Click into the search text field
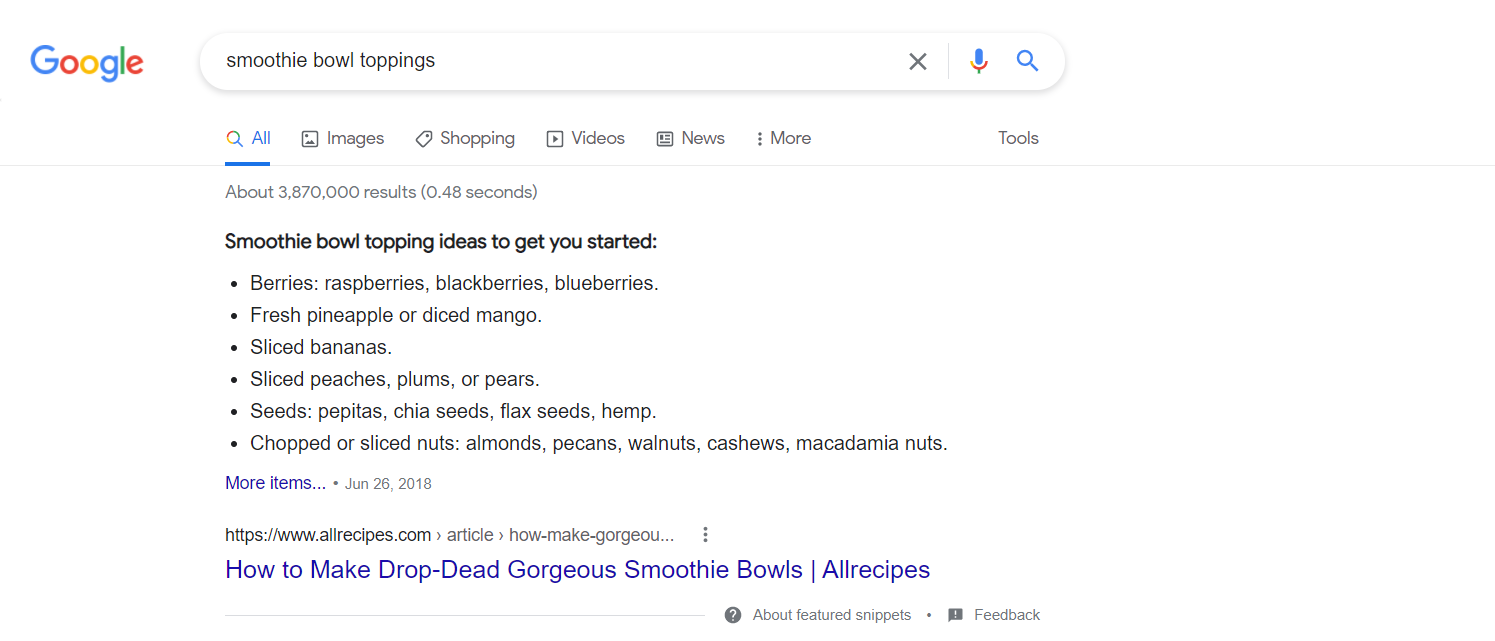 pos(550,61)
